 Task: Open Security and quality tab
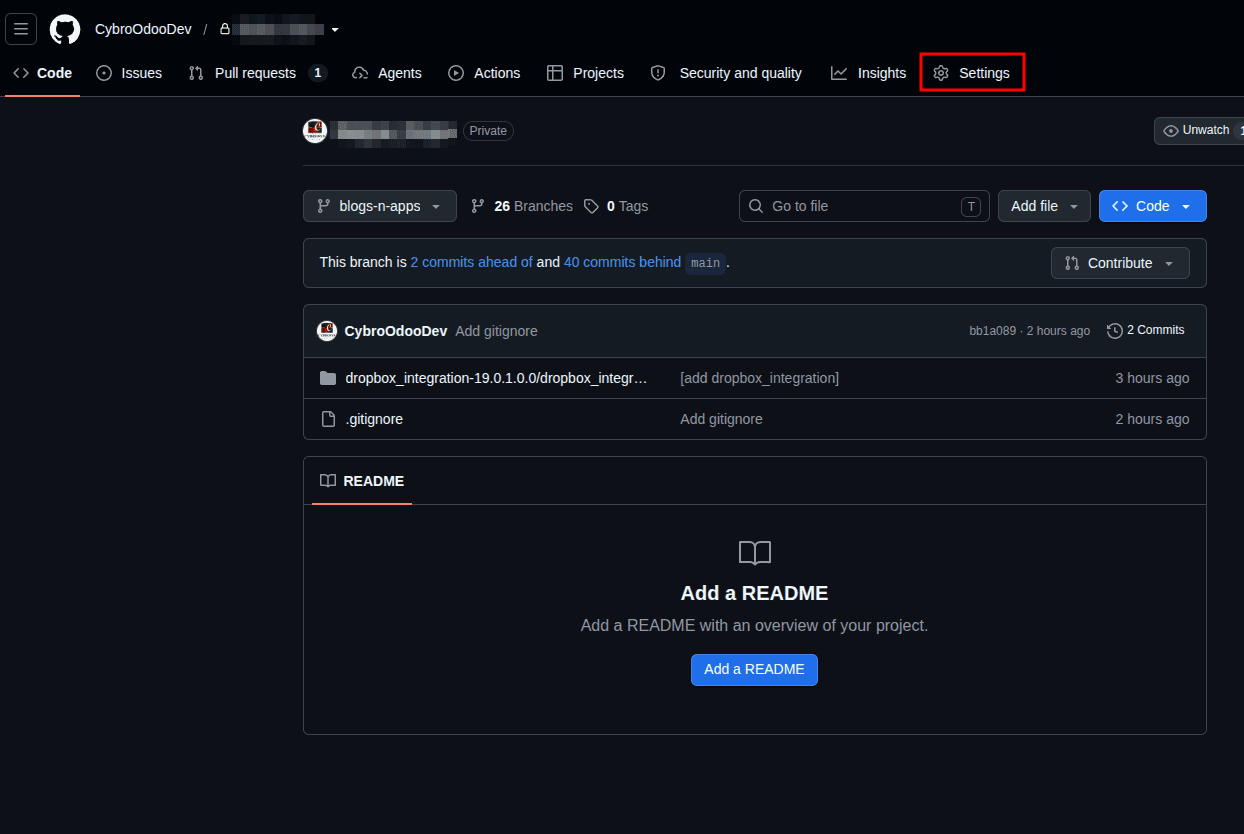(x=726, y=73)
